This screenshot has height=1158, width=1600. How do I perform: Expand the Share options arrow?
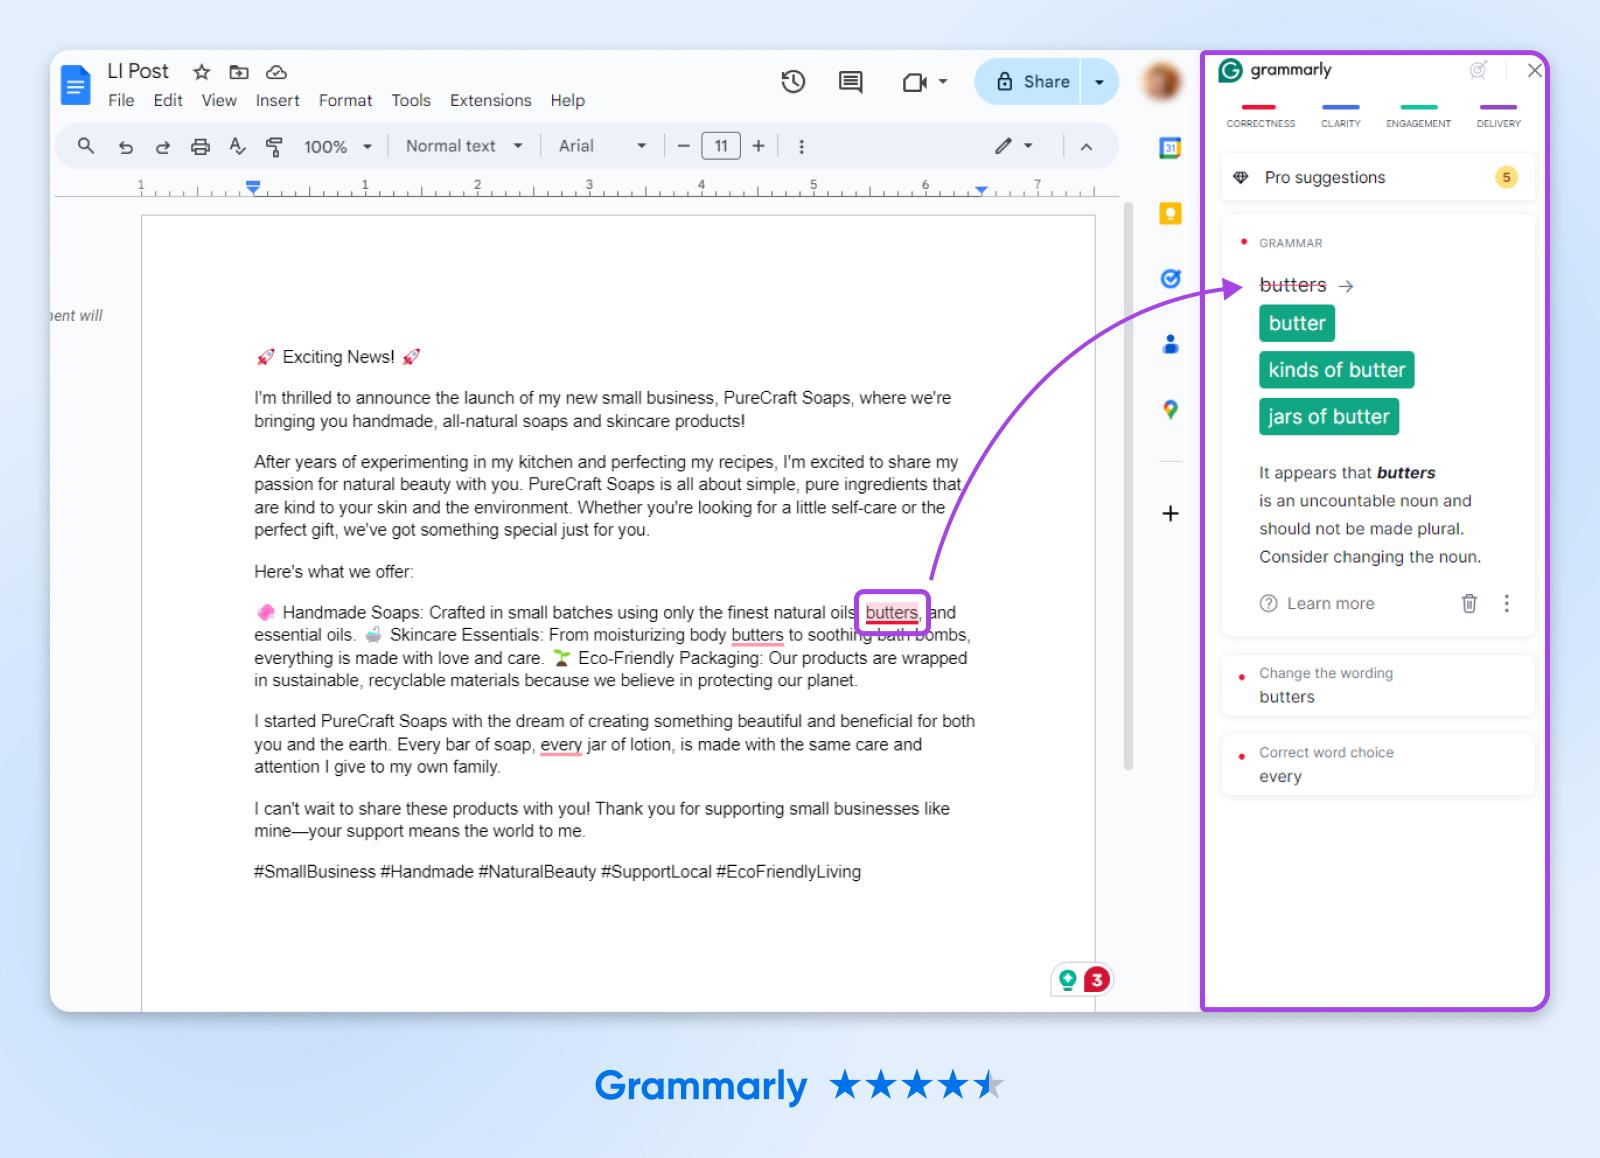1099,82
